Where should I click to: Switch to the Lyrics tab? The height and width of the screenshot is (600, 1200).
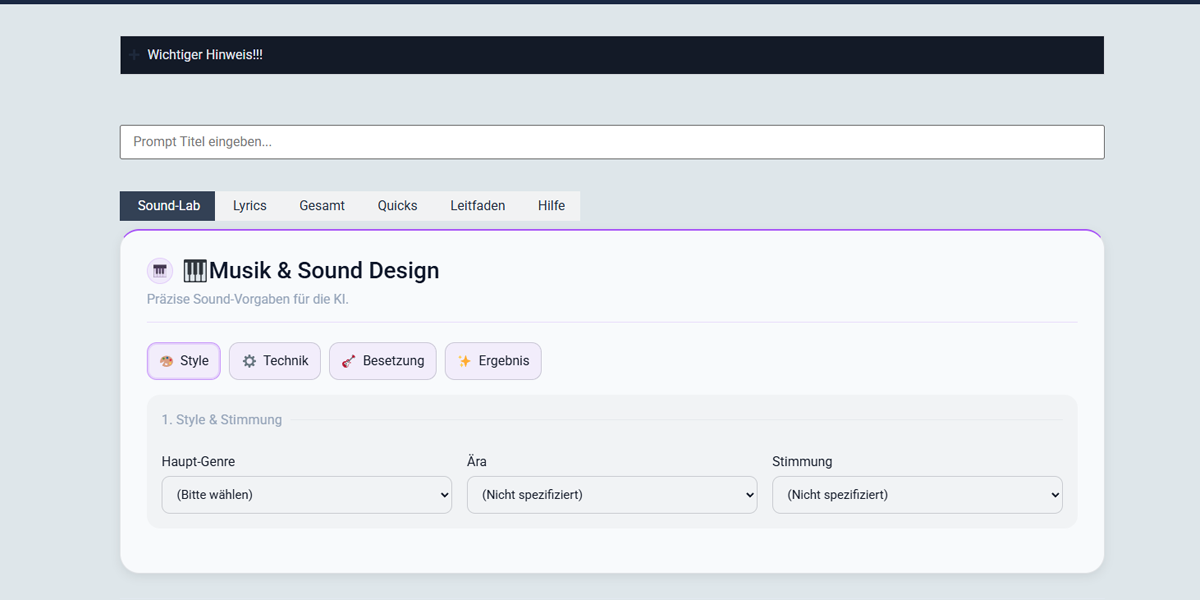(250, 206)
